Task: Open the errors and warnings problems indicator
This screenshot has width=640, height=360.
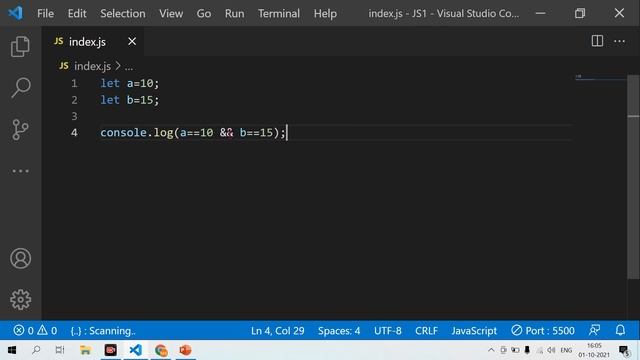Action: point(35,330)
